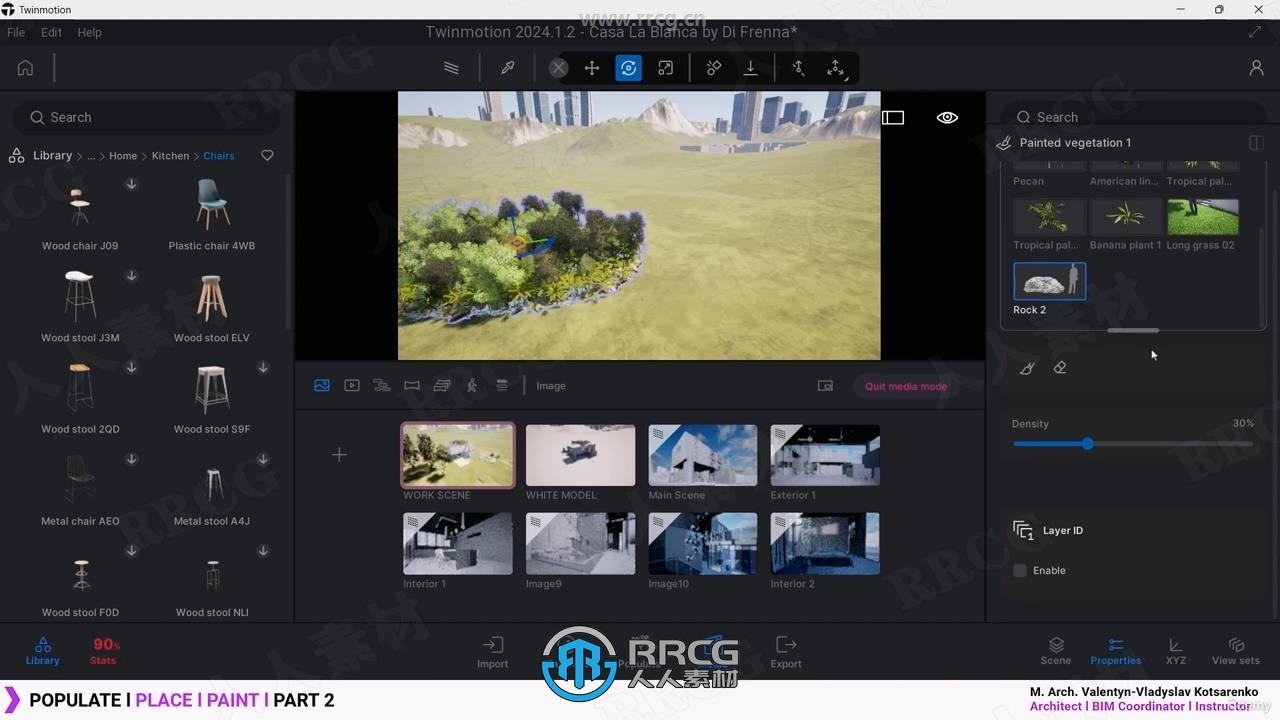Open the user account icon
Image resolution: width=1280 pixels, height=720 pixels.
coord(1256,68)
